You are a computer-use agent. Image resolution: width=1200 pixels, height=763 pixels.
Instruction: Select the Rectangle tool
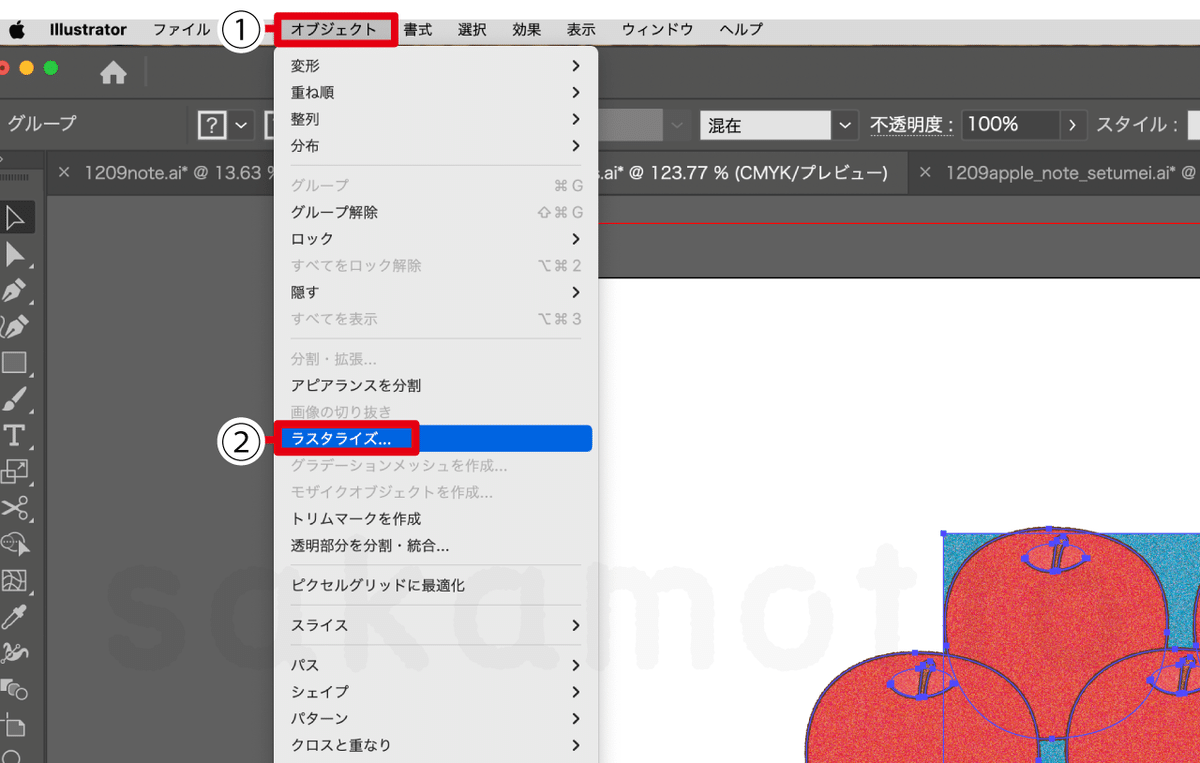point(15,362)
